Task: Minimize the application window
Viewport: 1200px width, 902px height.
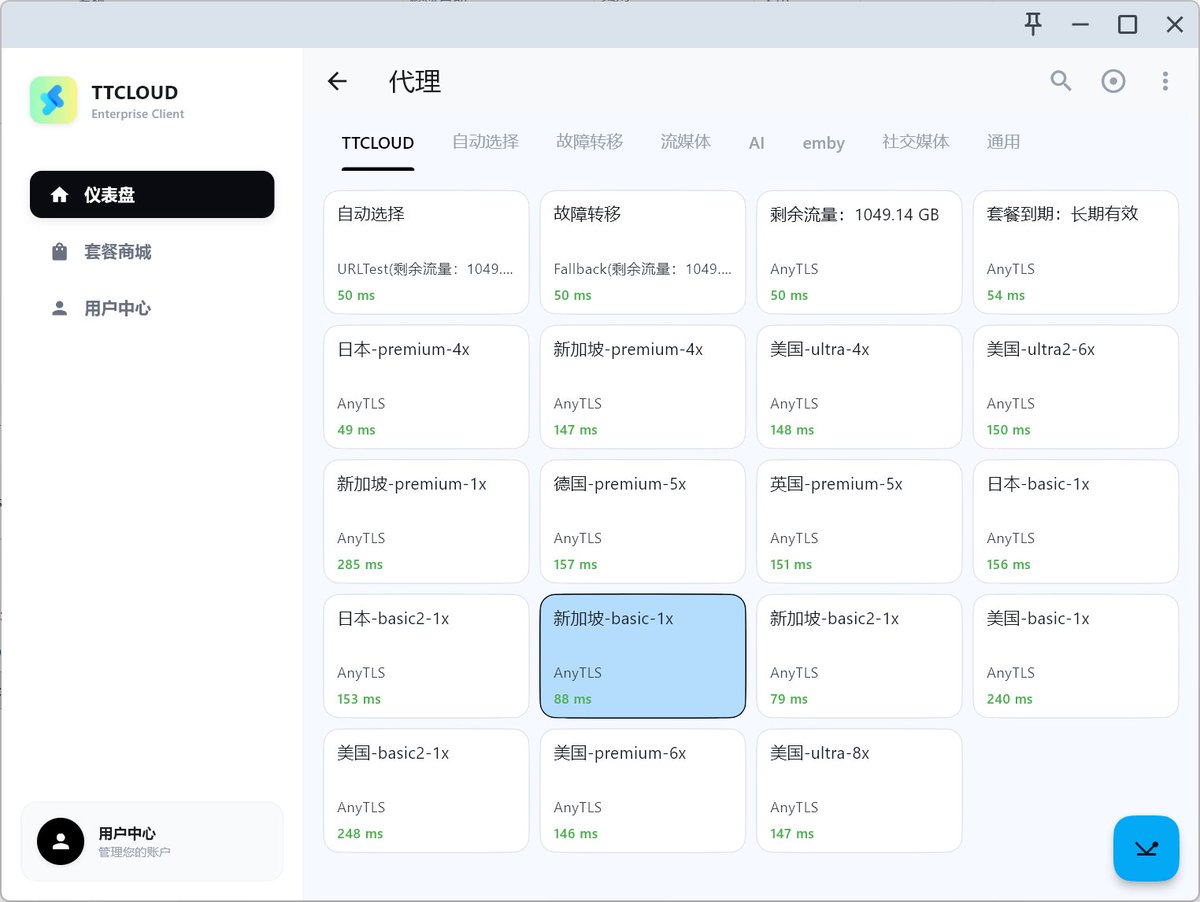Action: point(1080,24)
